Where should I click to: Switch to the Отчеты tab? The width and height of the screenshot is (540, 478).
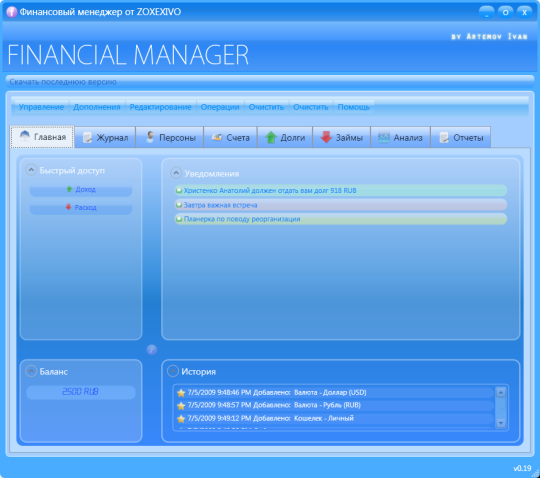coord(460,138)
